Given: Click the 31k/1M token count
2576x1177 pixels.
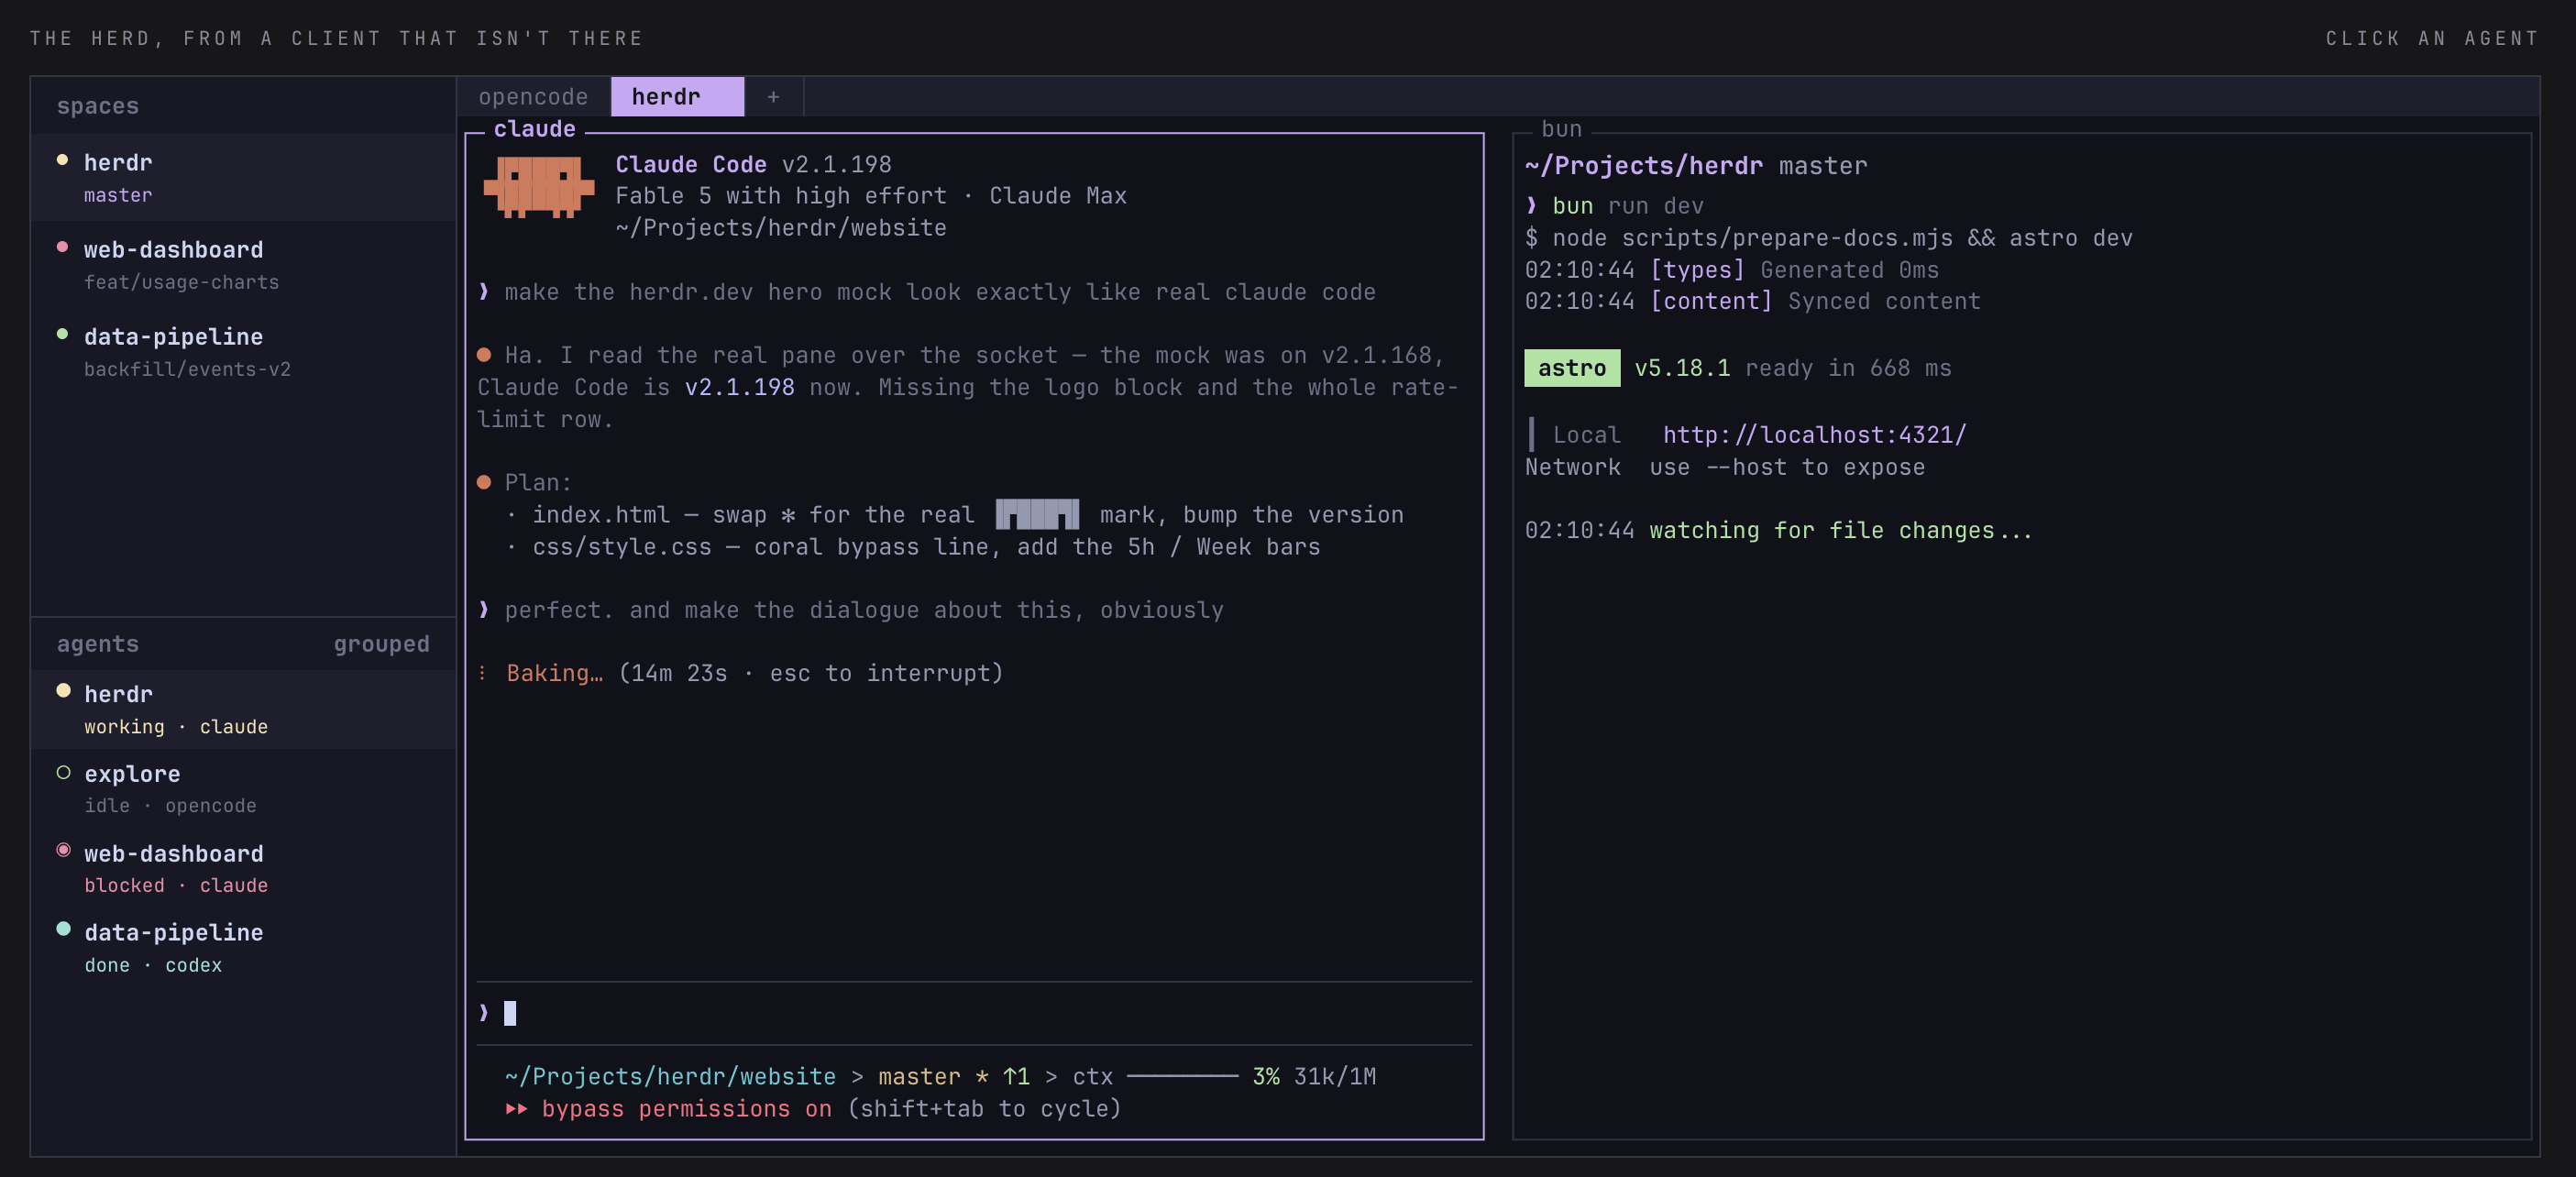Looking at the screenshot, I should click(1334, 1077).
